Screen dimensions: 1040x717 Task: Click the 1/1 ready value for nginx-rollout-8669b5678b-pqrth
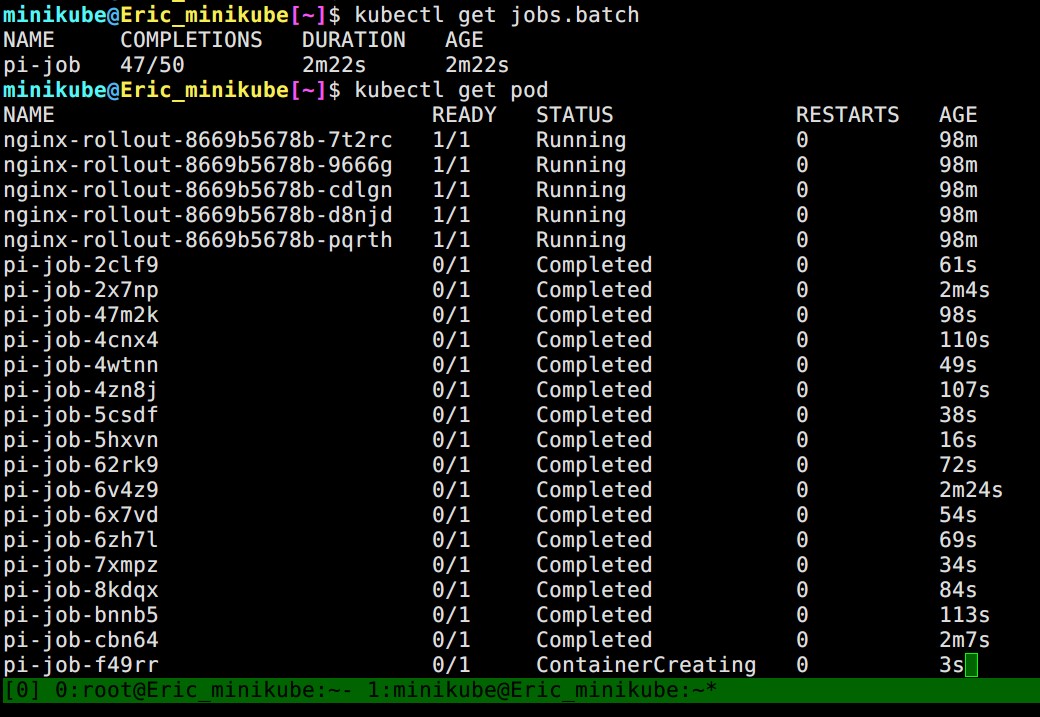(451, 240)
